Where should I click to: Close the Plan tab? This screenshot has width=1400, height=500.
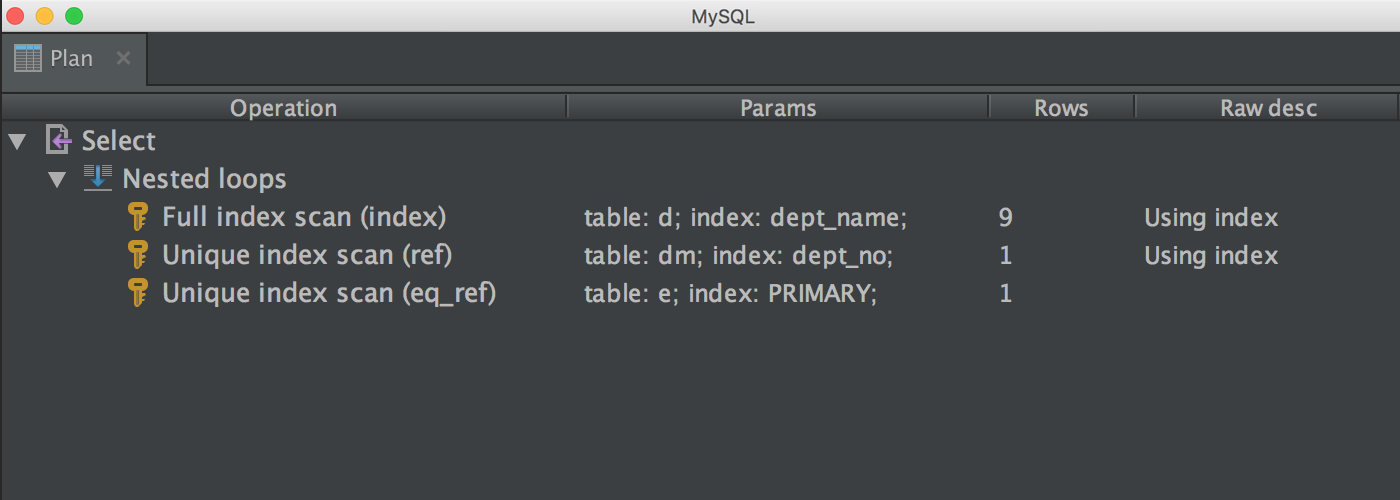123,58
